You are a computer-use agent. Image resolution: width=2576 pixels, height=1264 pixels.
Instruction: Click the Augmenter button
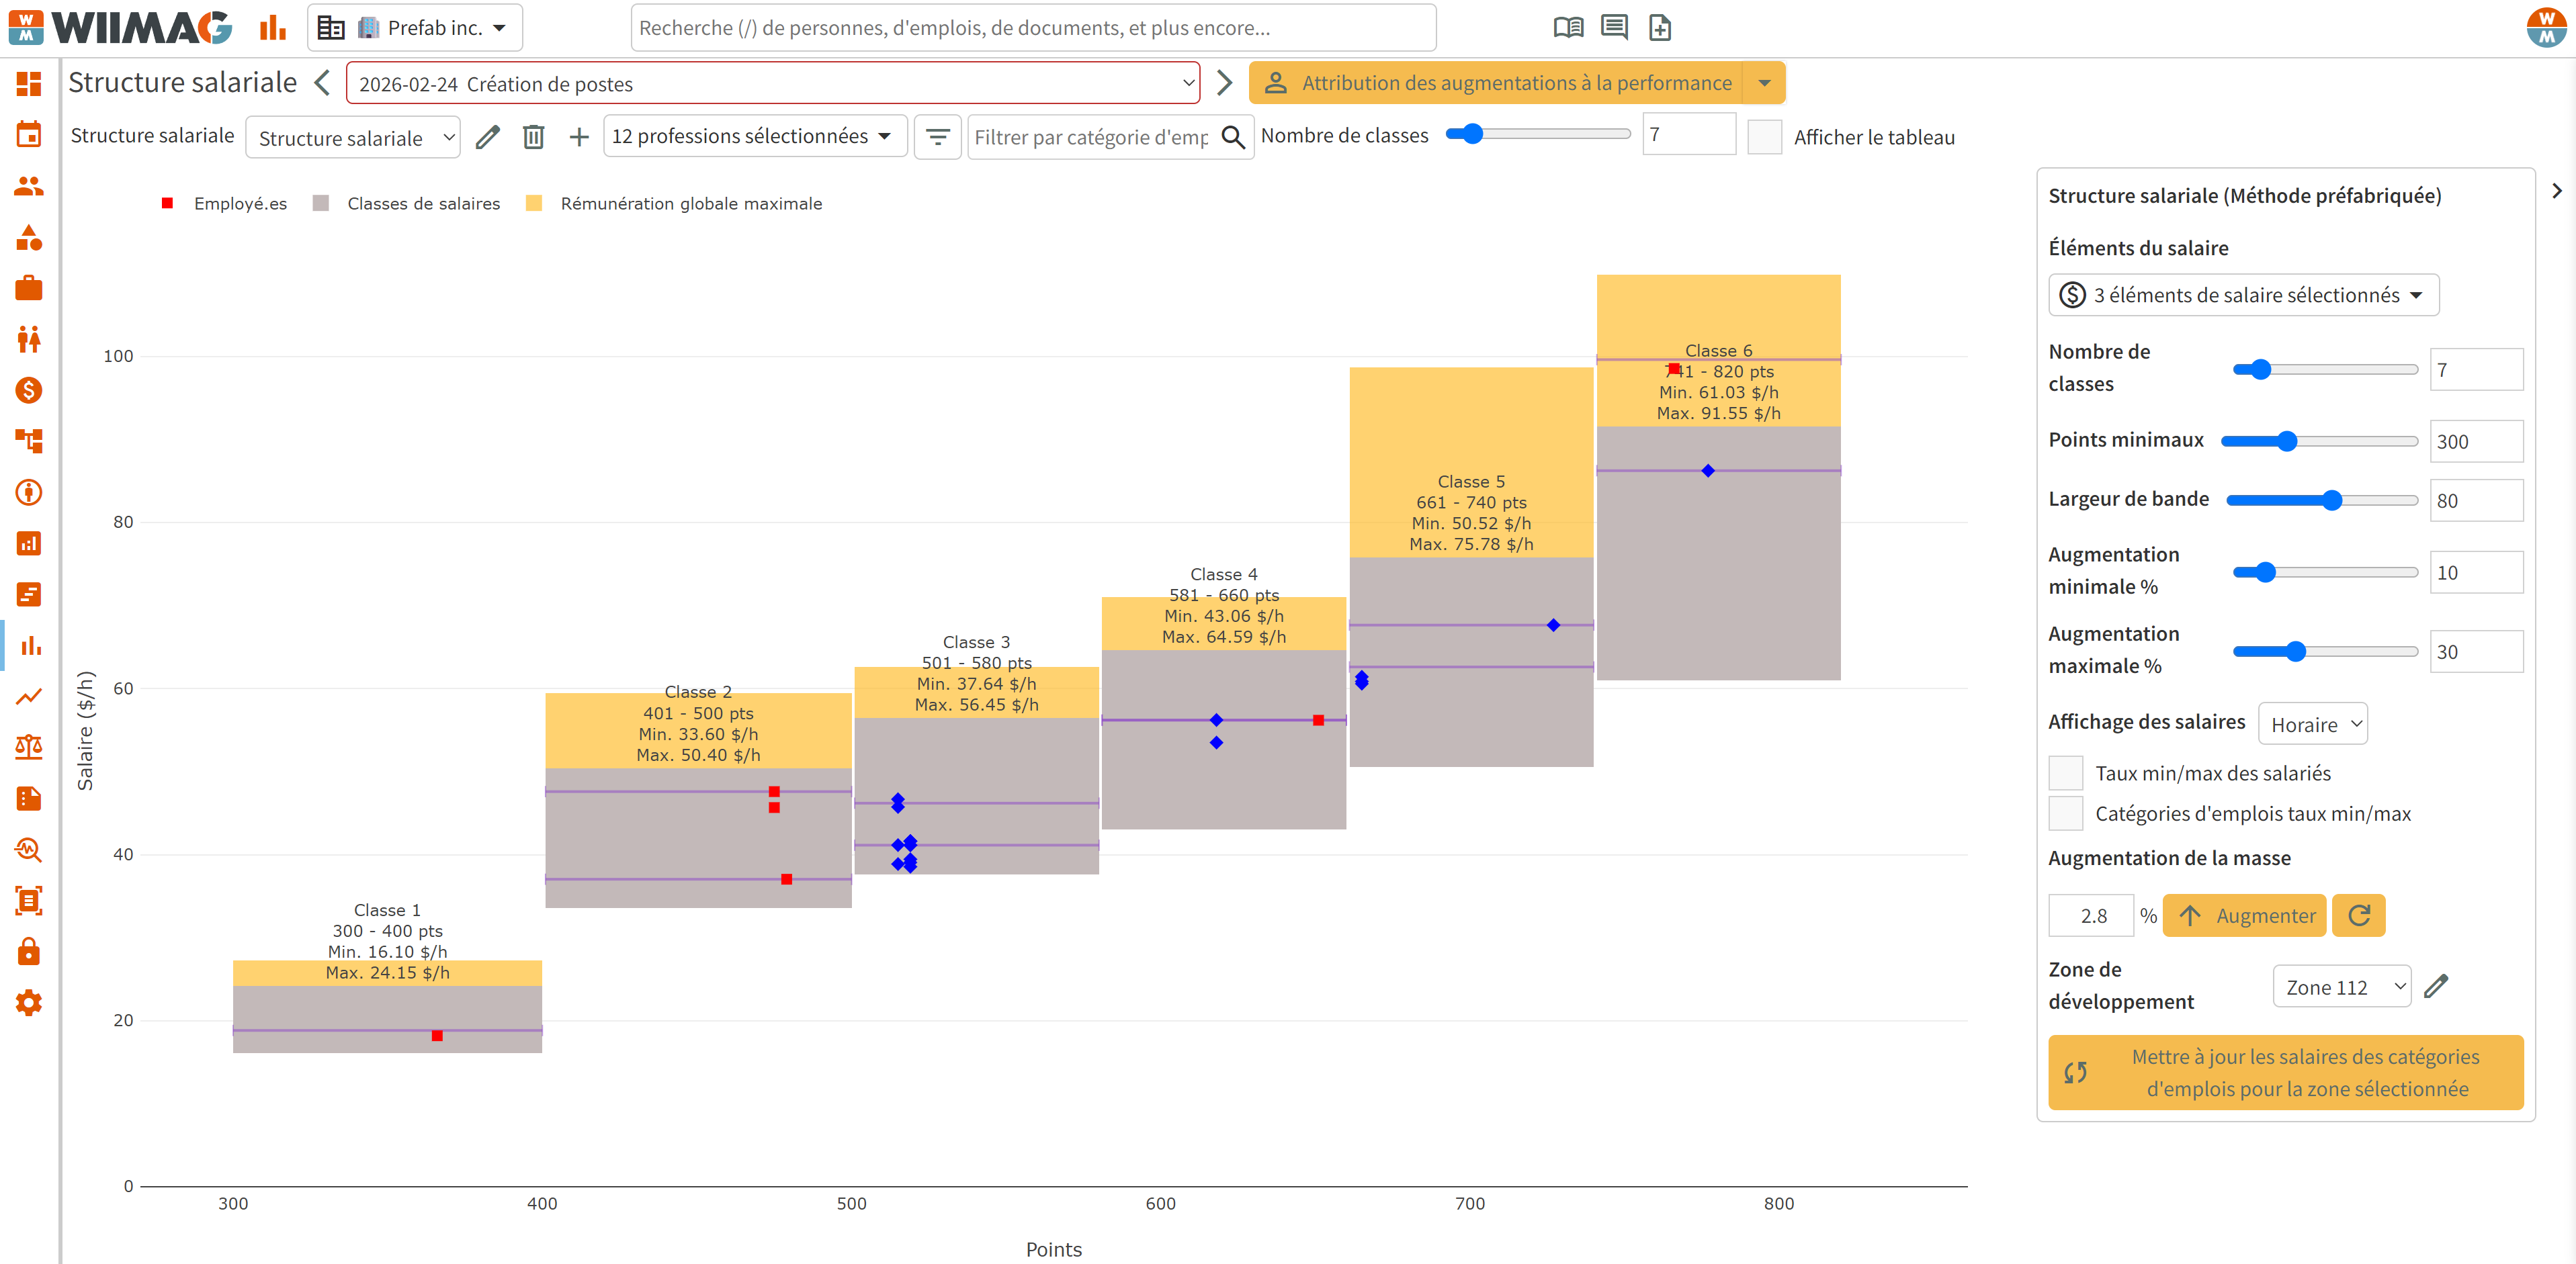point(2244,915)
